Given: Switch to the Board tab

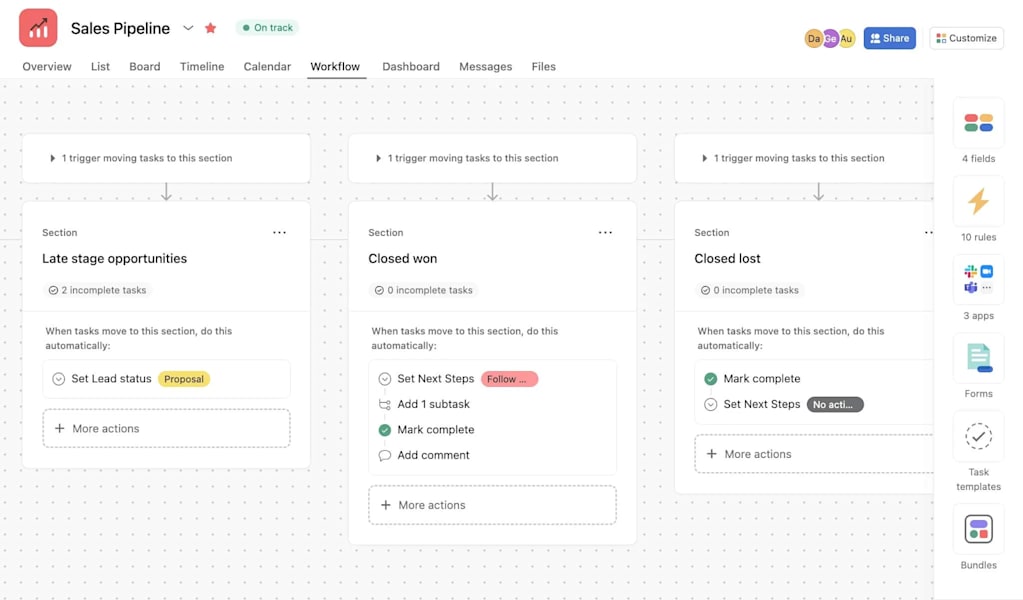Looking at the screenshot, I should point(145,67).
